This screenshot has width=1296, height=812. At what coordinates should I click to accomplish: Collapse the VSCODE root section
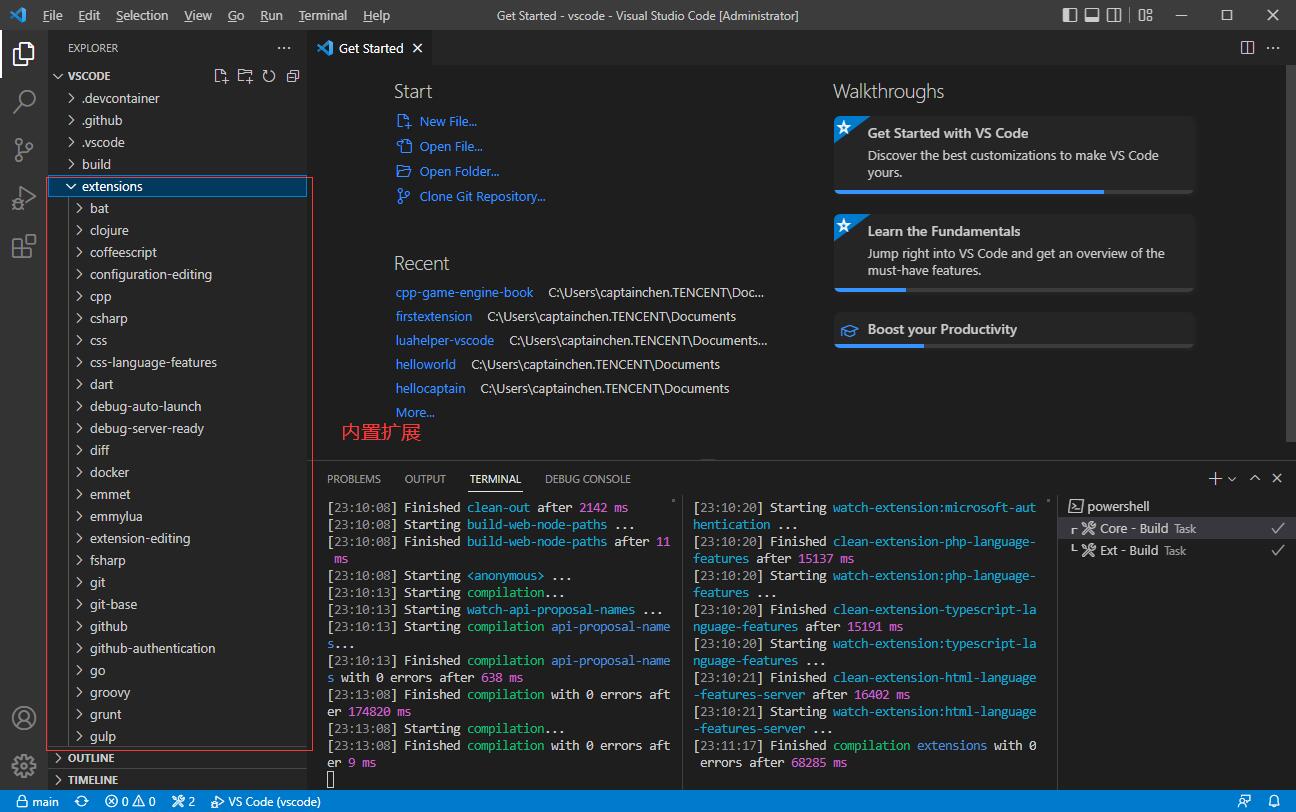tap(88, 76)
